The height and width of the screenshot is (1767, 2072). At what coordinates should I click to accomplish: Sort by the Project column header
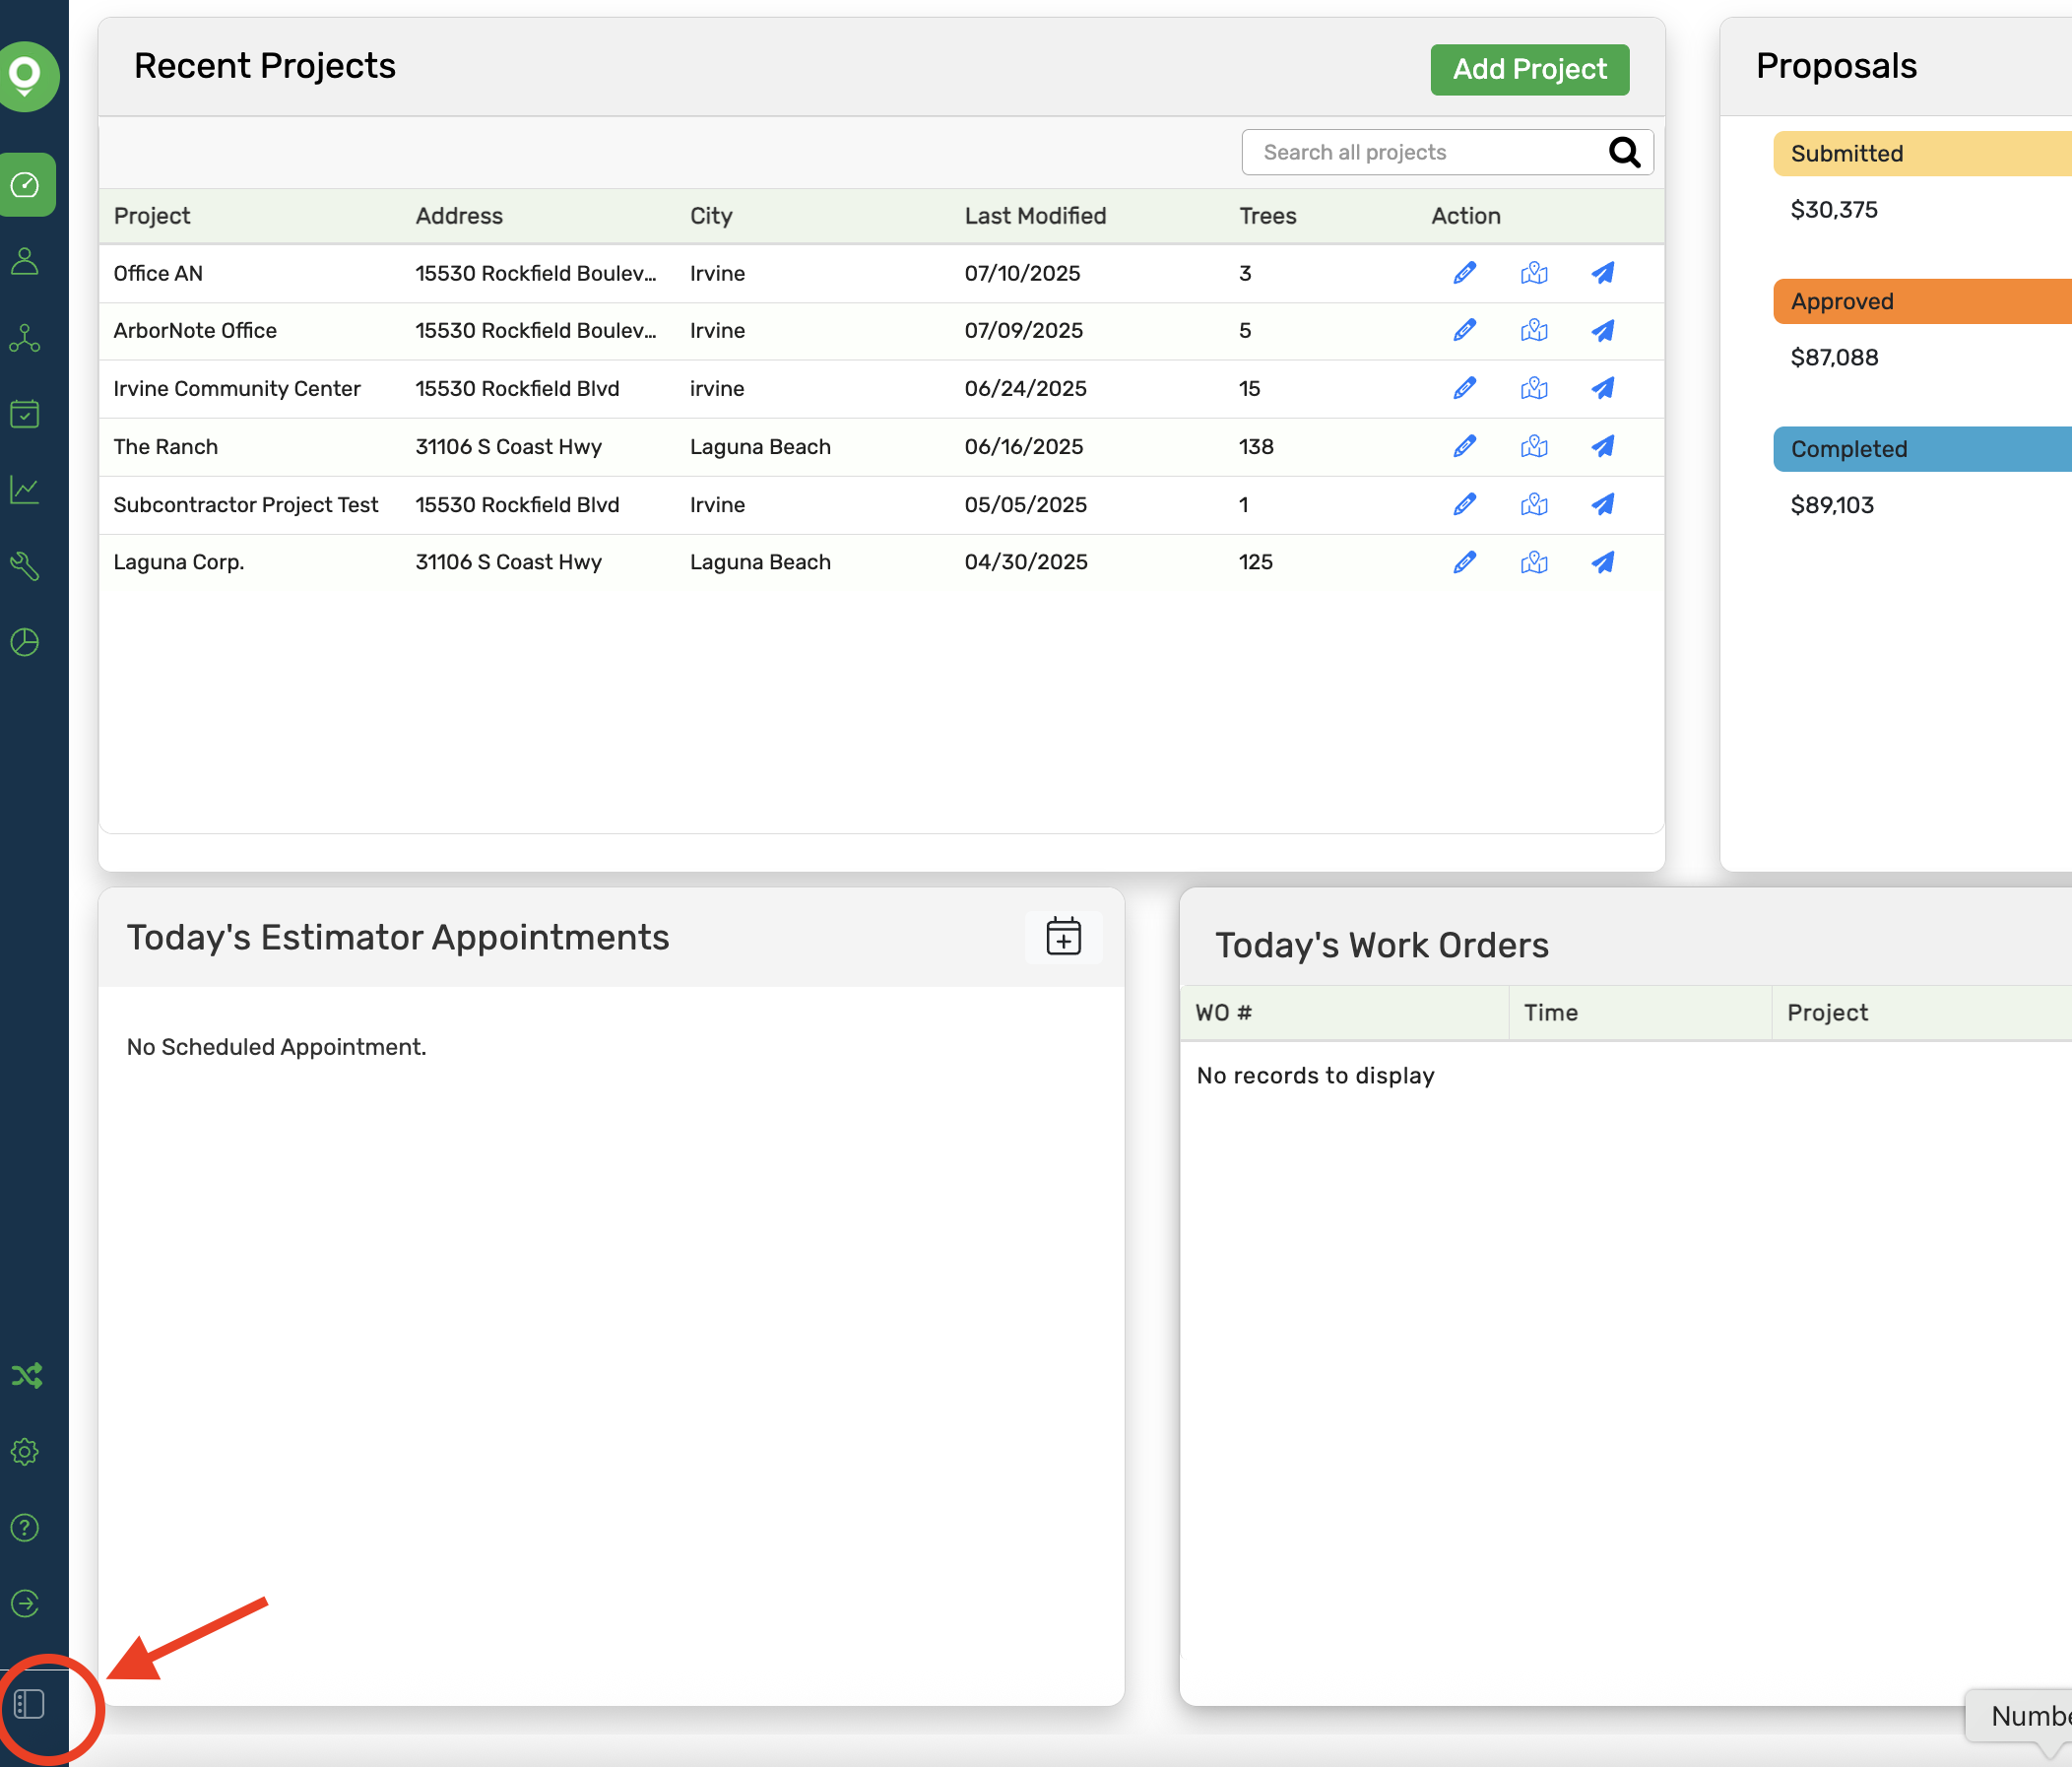click(x=151, y=216)
